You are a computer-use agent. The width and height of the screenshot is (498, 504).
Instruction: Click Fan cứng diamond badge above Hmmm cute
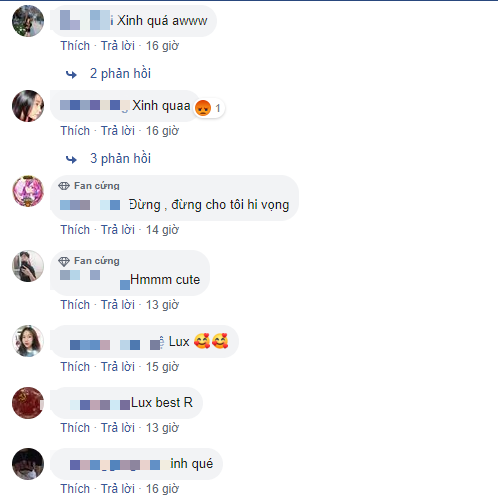64,261
